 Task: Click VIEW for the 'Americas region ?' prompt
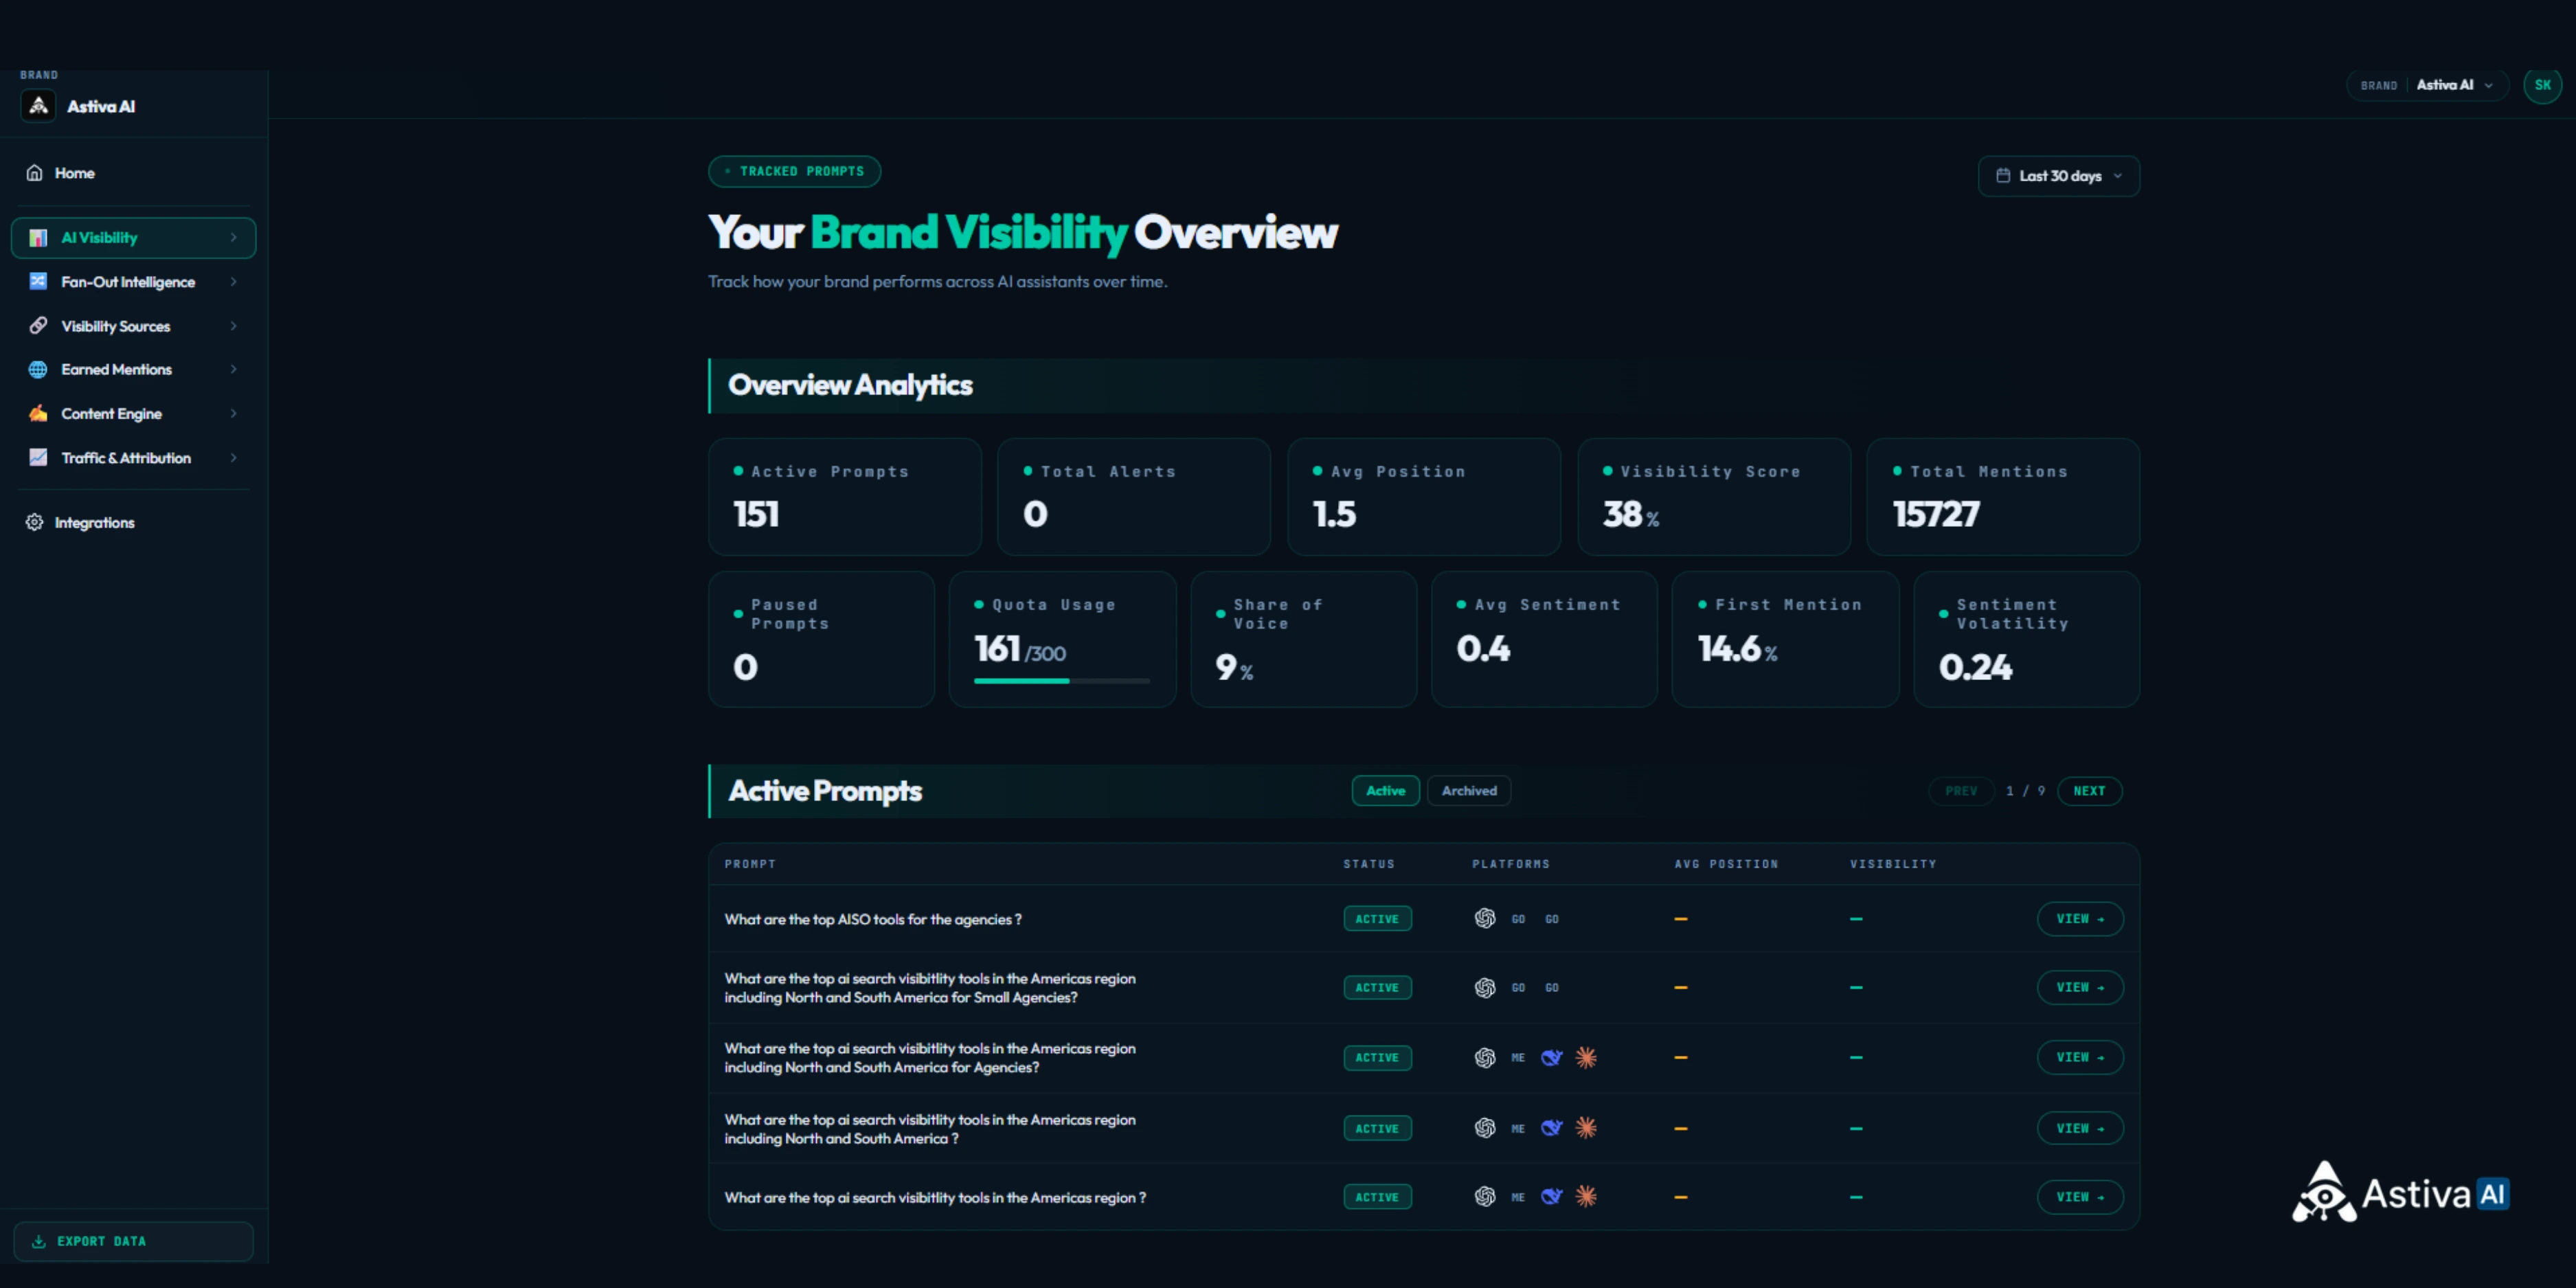pos(2080,1197)
